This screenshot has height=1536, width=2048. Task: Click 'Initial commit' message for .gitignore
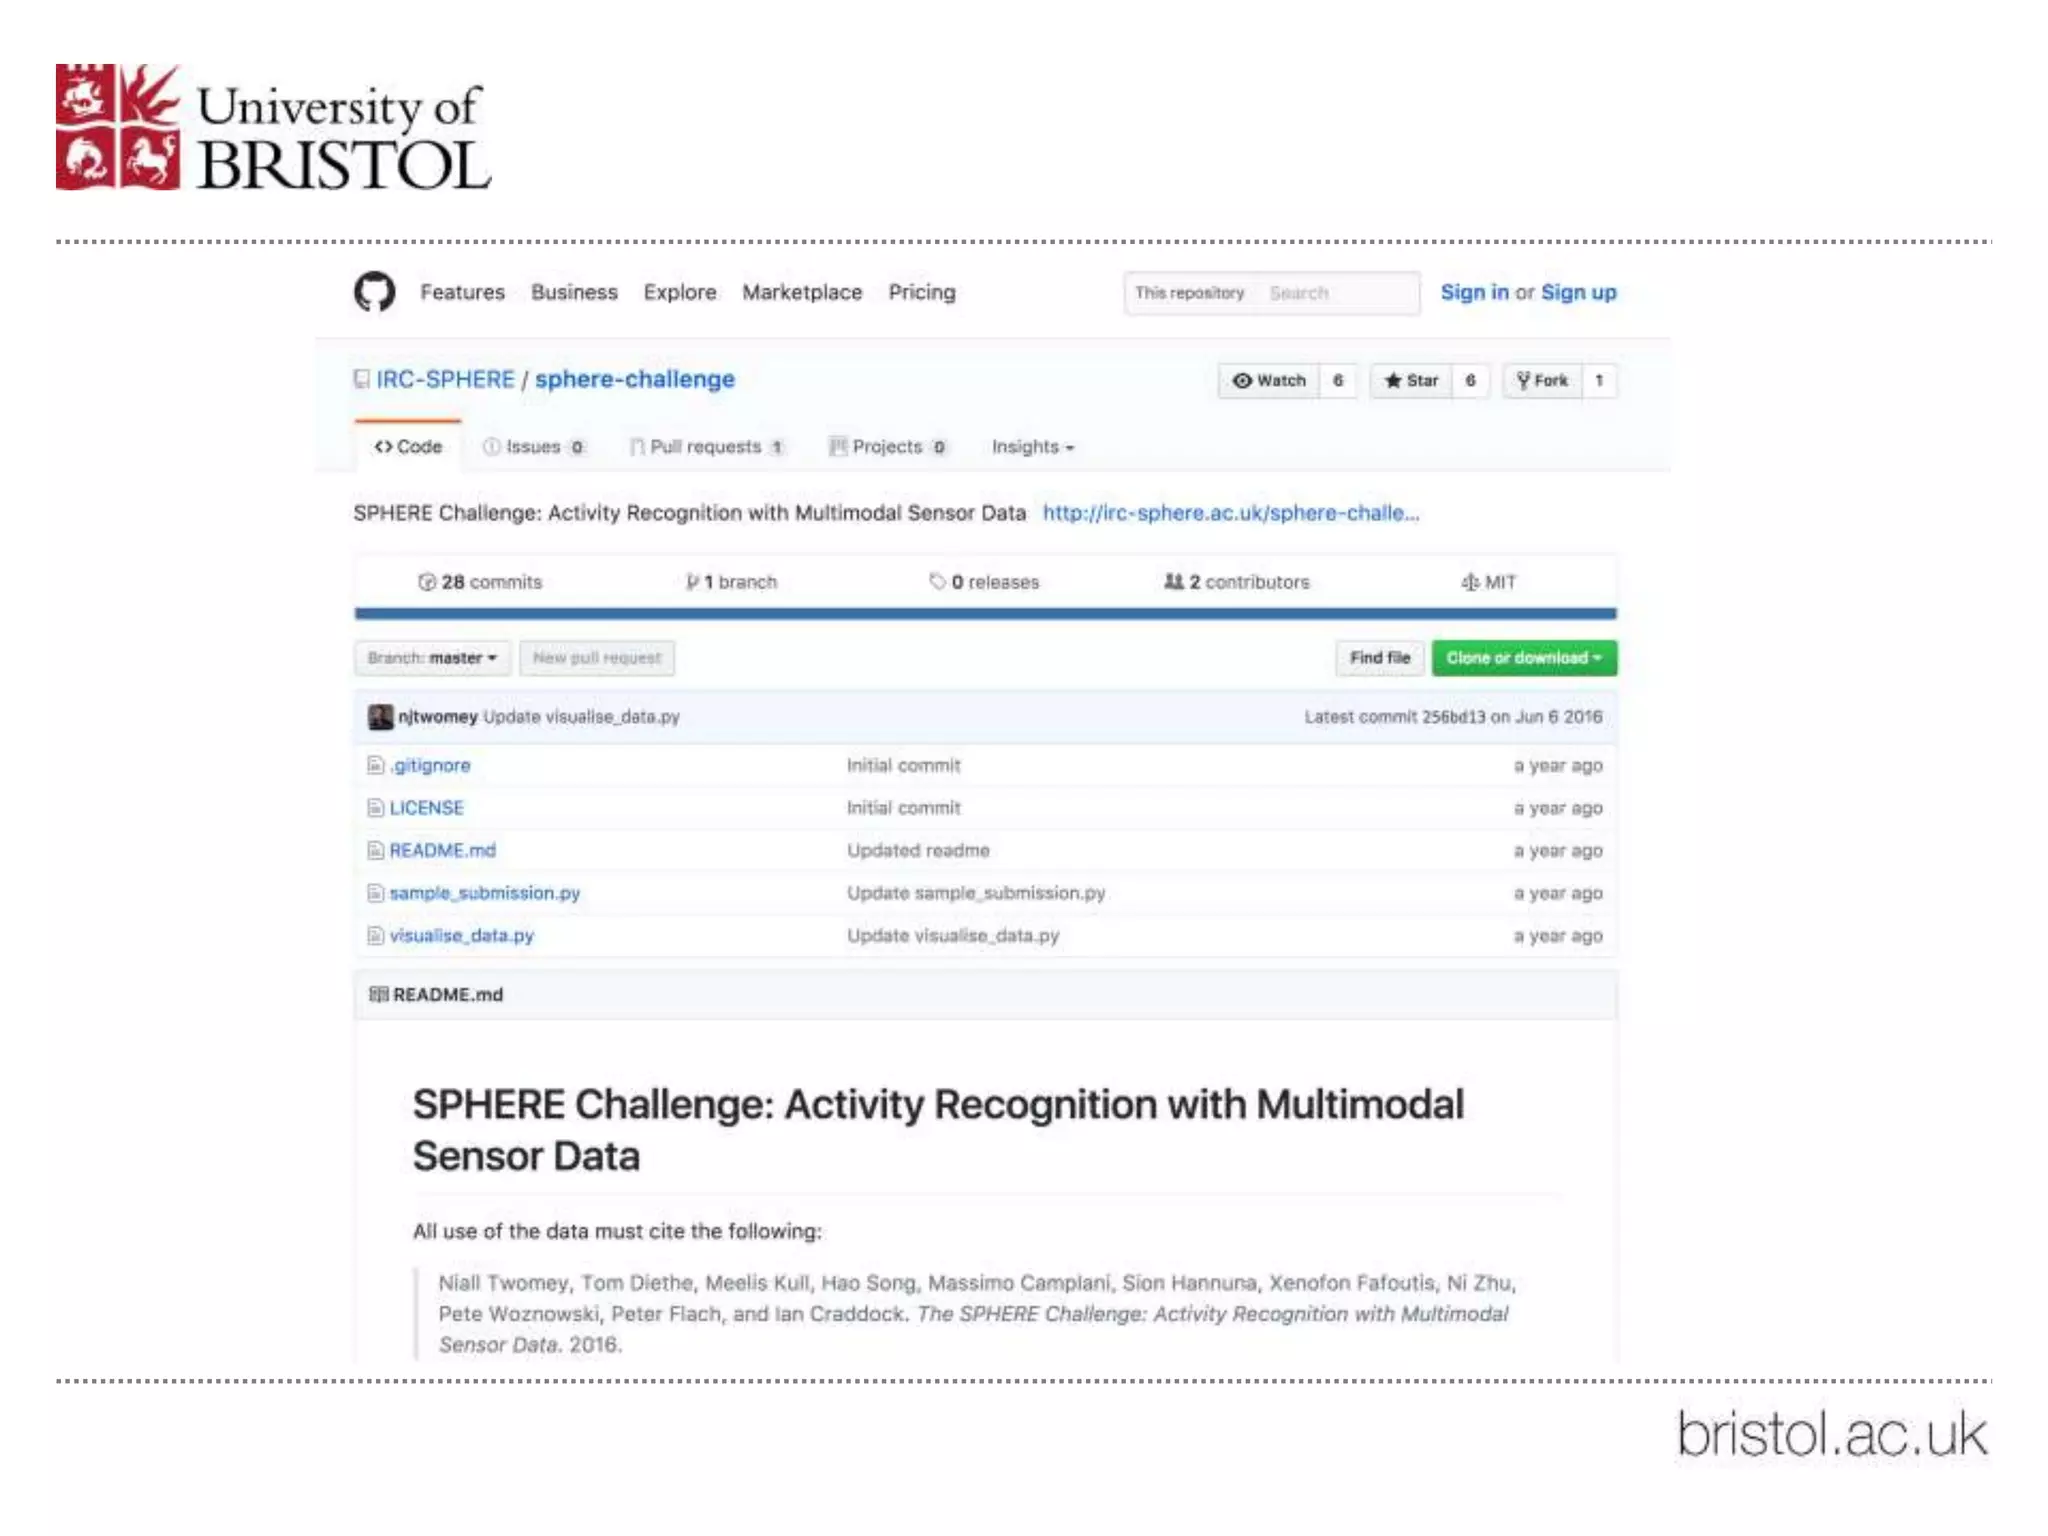[904, 765]
